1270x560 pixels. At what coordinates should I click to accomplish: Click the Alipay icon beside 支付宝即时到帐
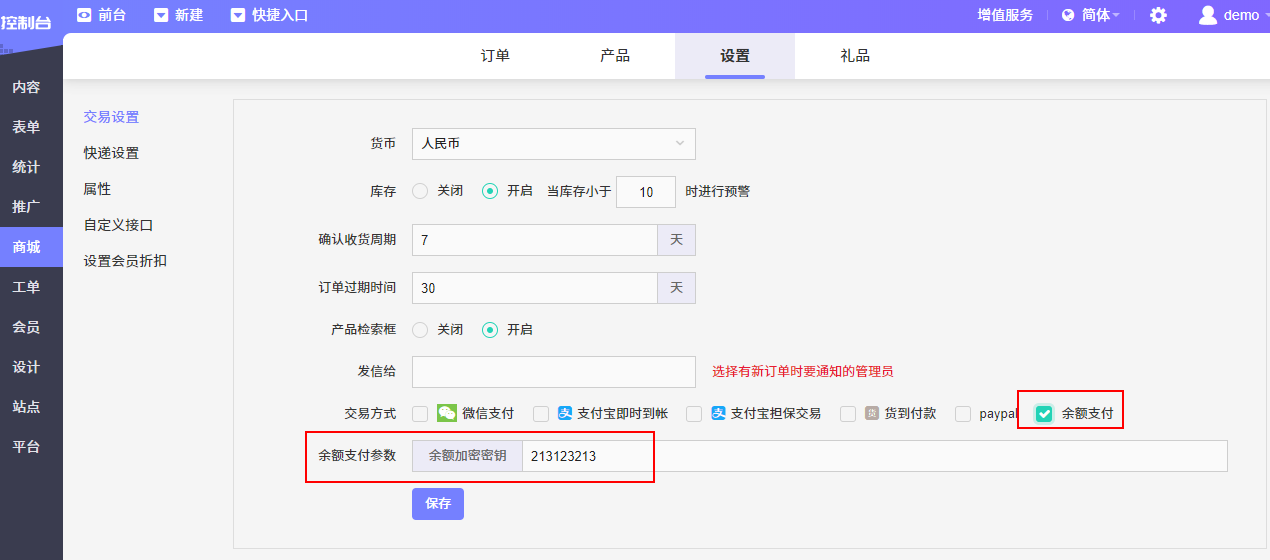(x=565, y=413)
